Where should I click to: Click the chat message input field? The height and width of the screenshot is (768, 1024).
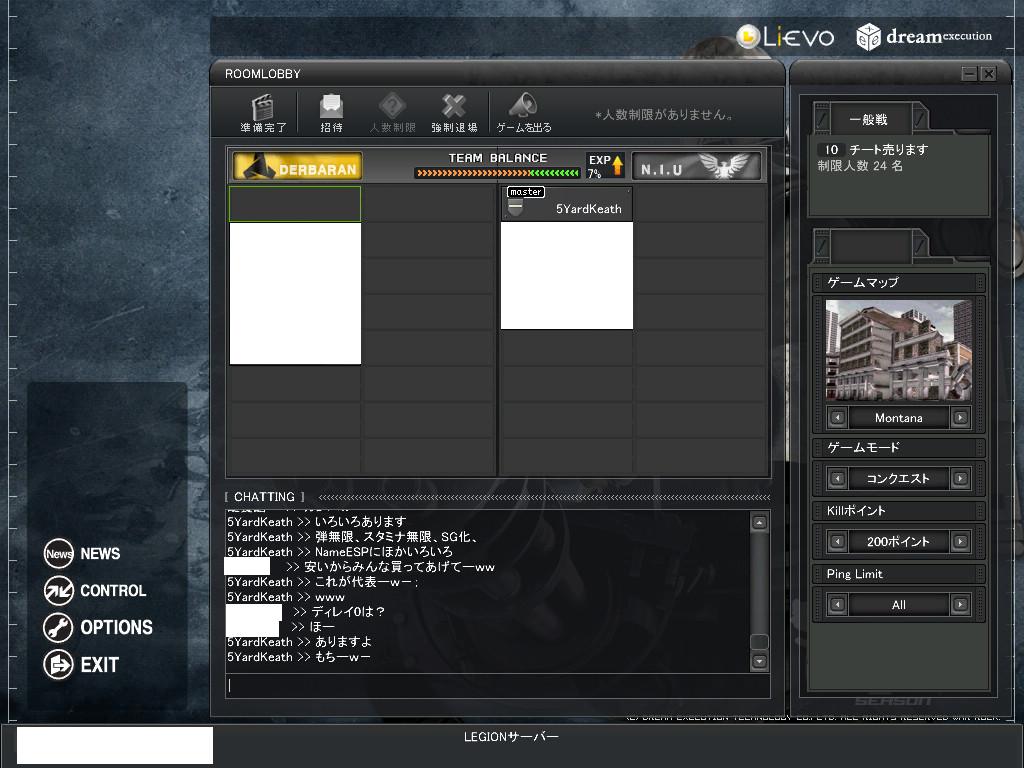pos(497,686)
